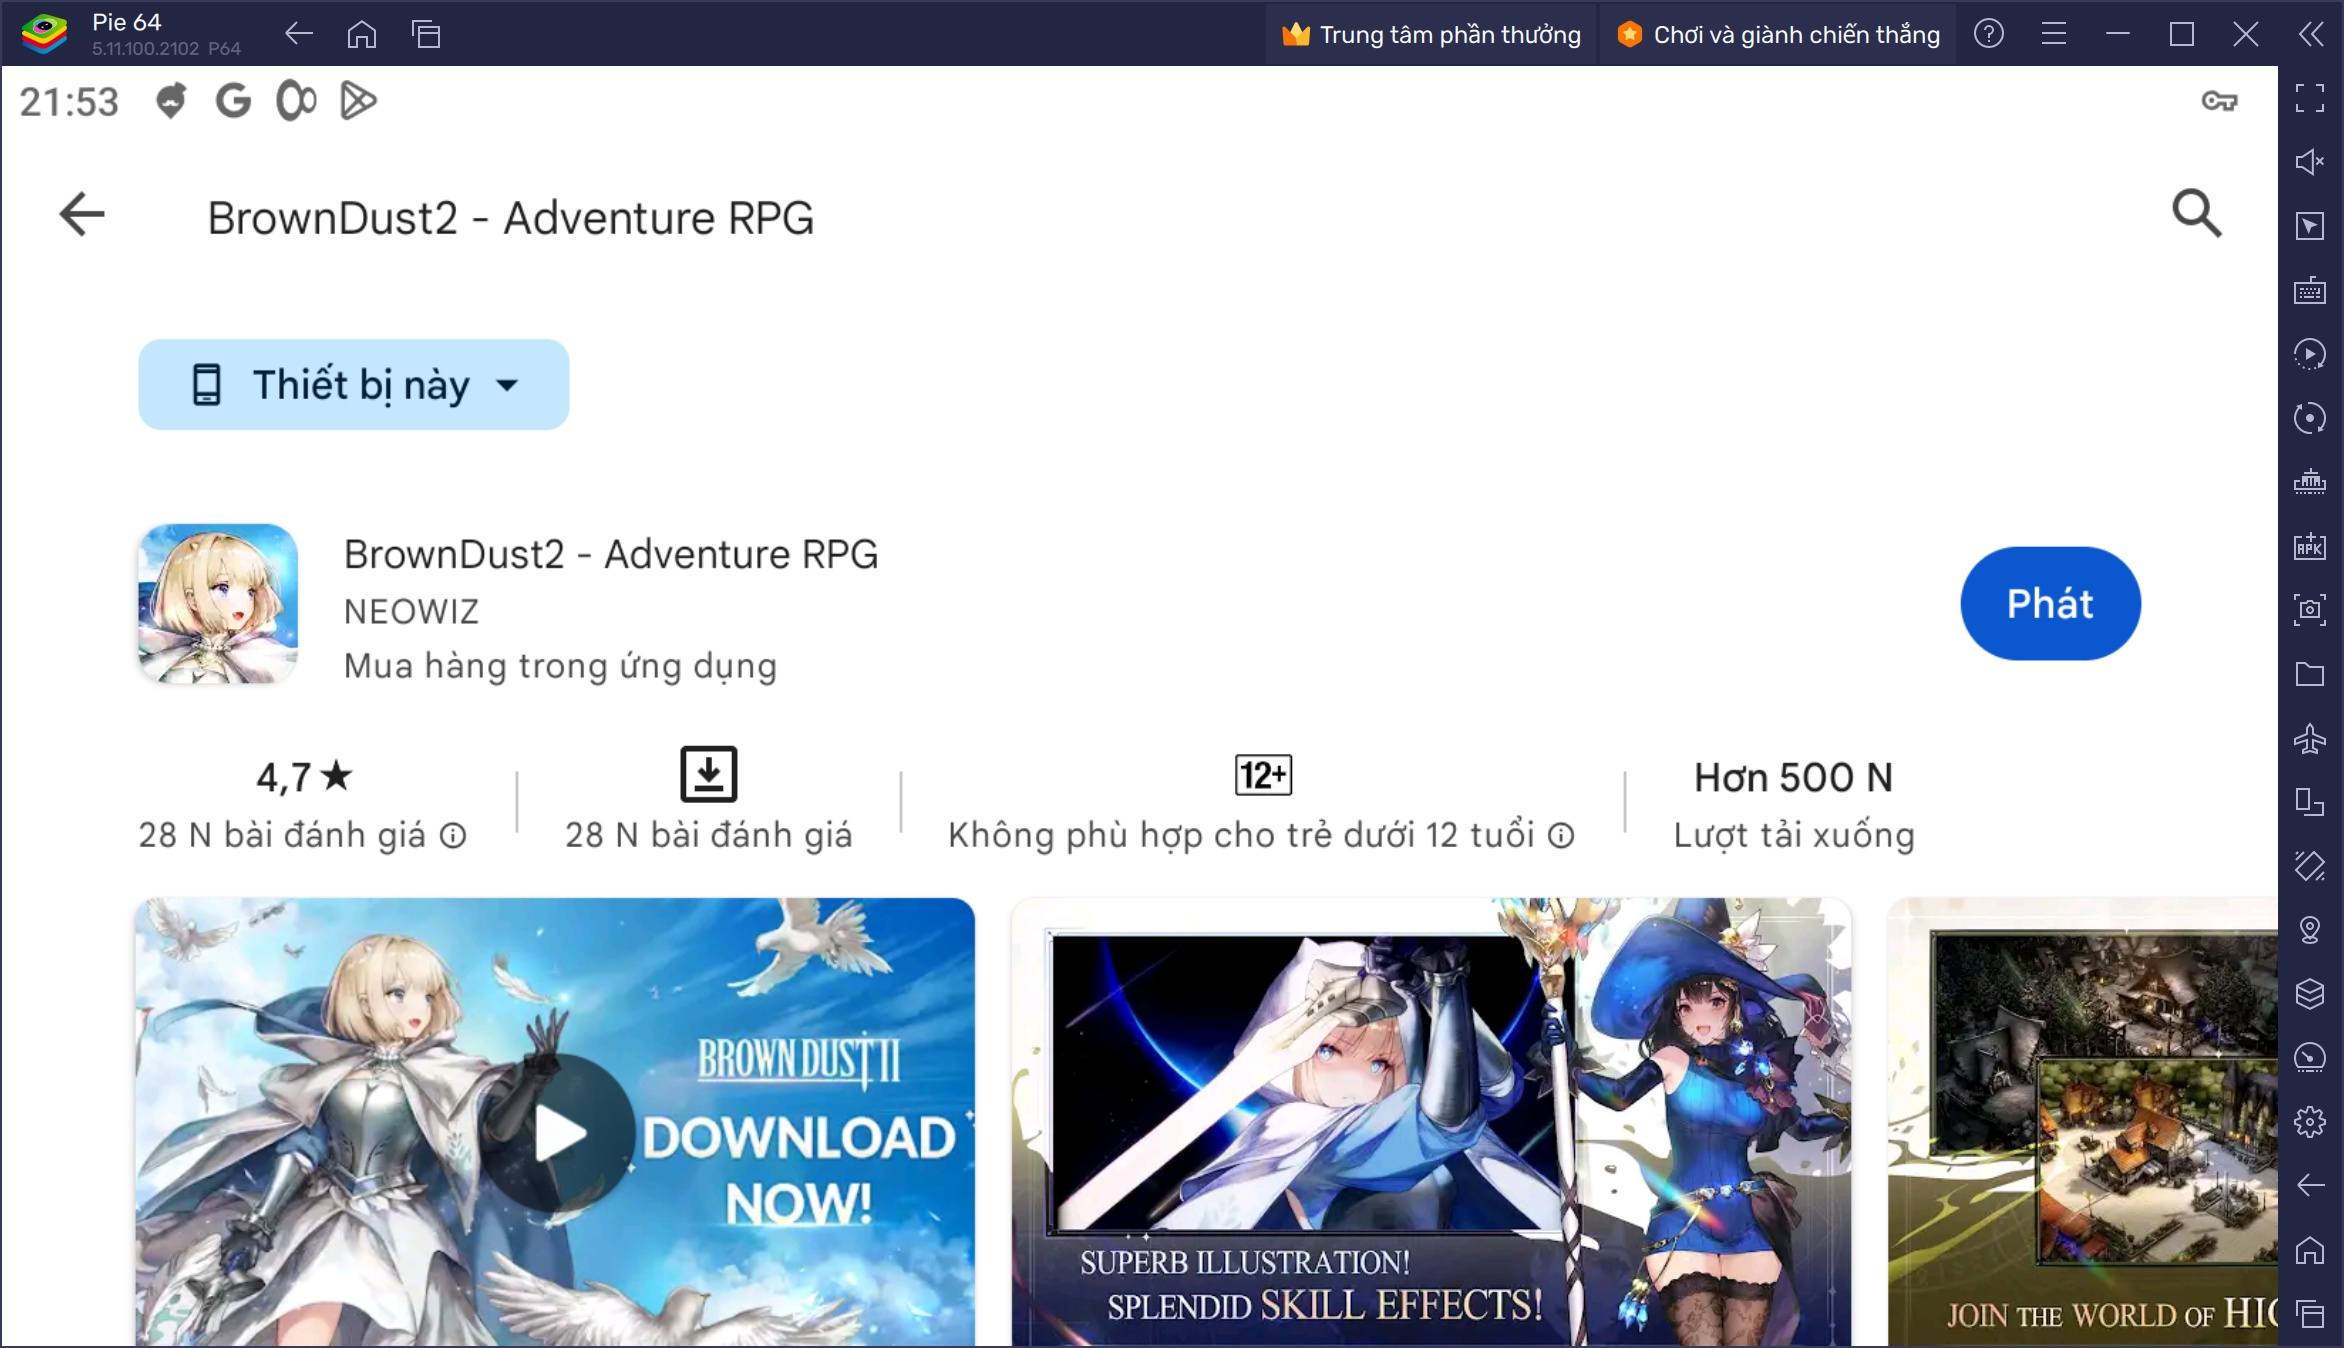
Task: Click the 12+ content rating badge
Action: click(x=1263, y=775)
